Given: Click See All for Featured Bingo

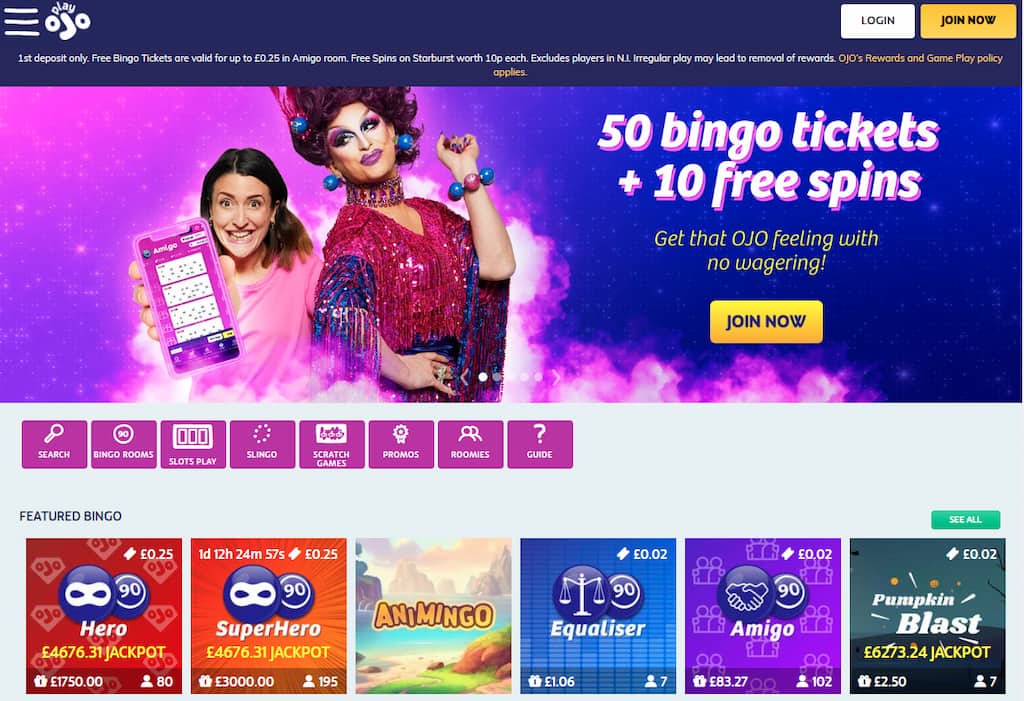Looking at the screenshot, I should click(965, 519).
